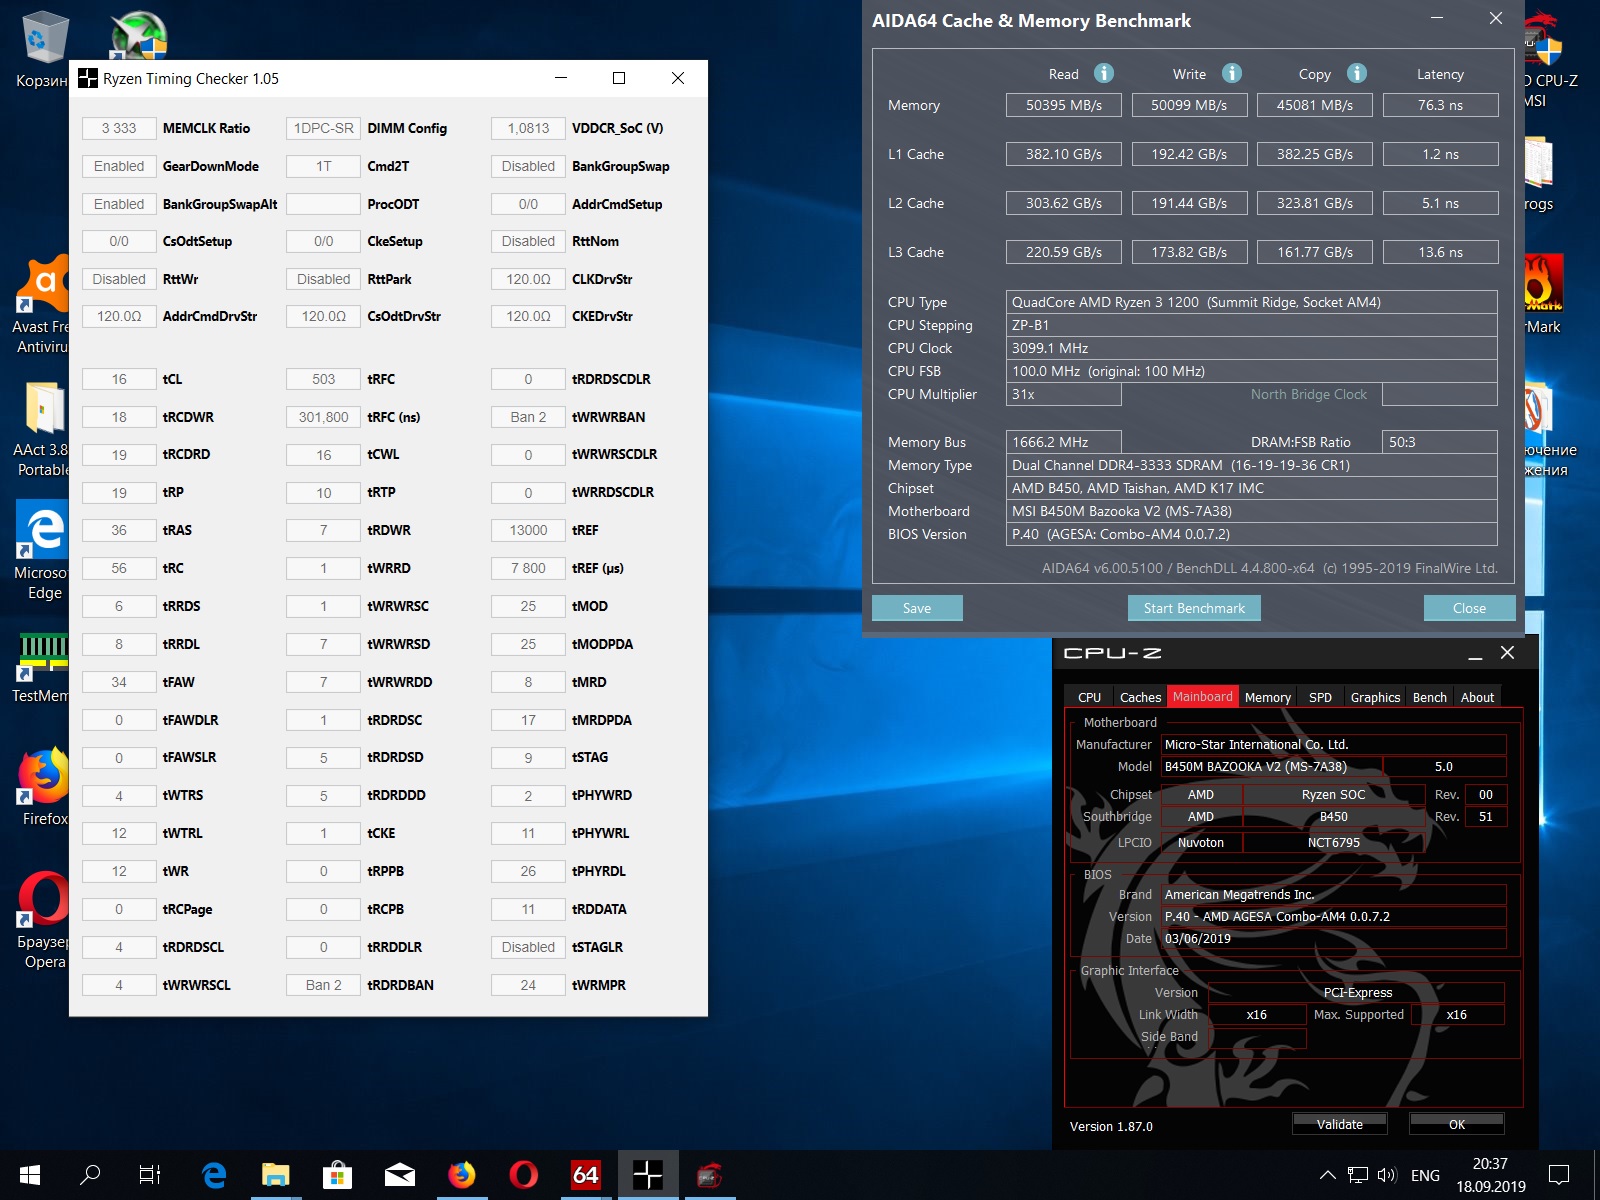The image size is (1600, 1200).
Task: Open the ENG language switcher
Action: click(x=1425, y=1175)
